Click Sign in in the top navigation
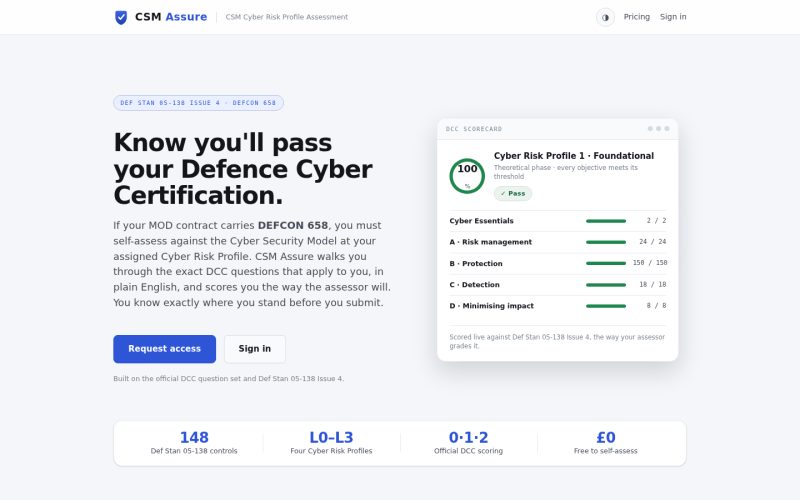The image size is (800, 500). coord(673,17)
